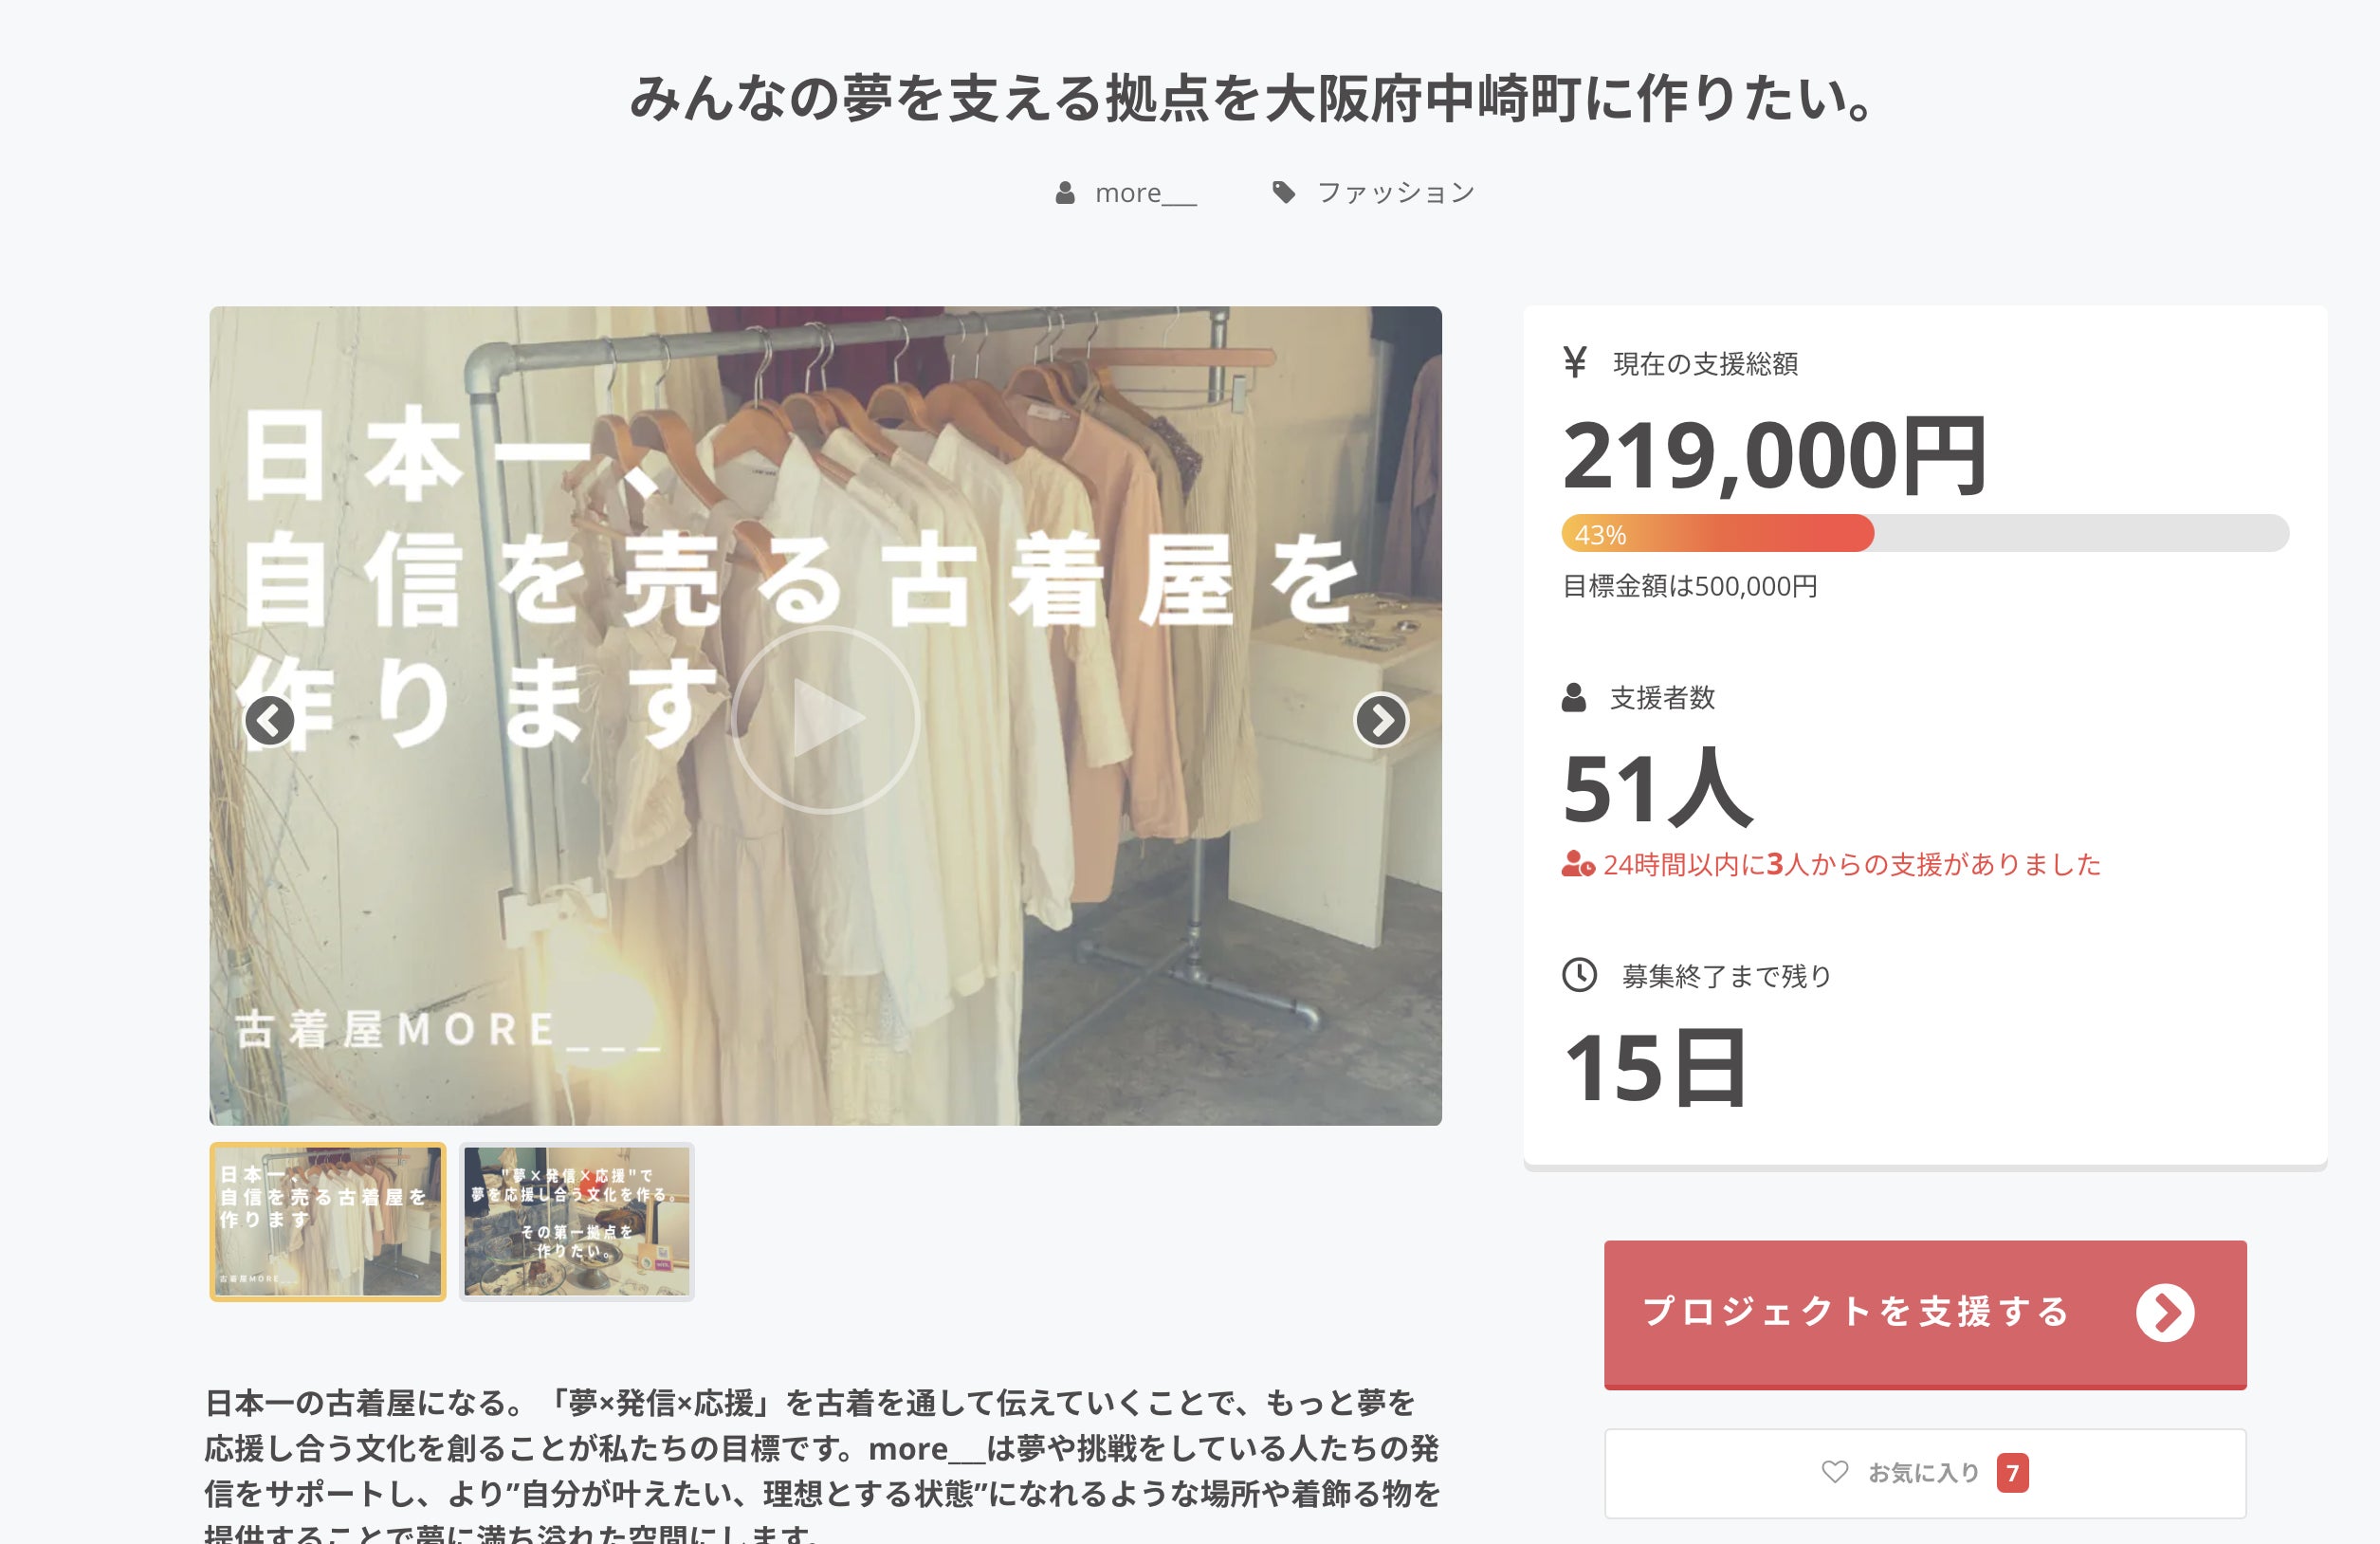Viewport: 2380px width, 1544px height.
Task: Click the tag icon beside ファッション
Action: point(1284,192)
